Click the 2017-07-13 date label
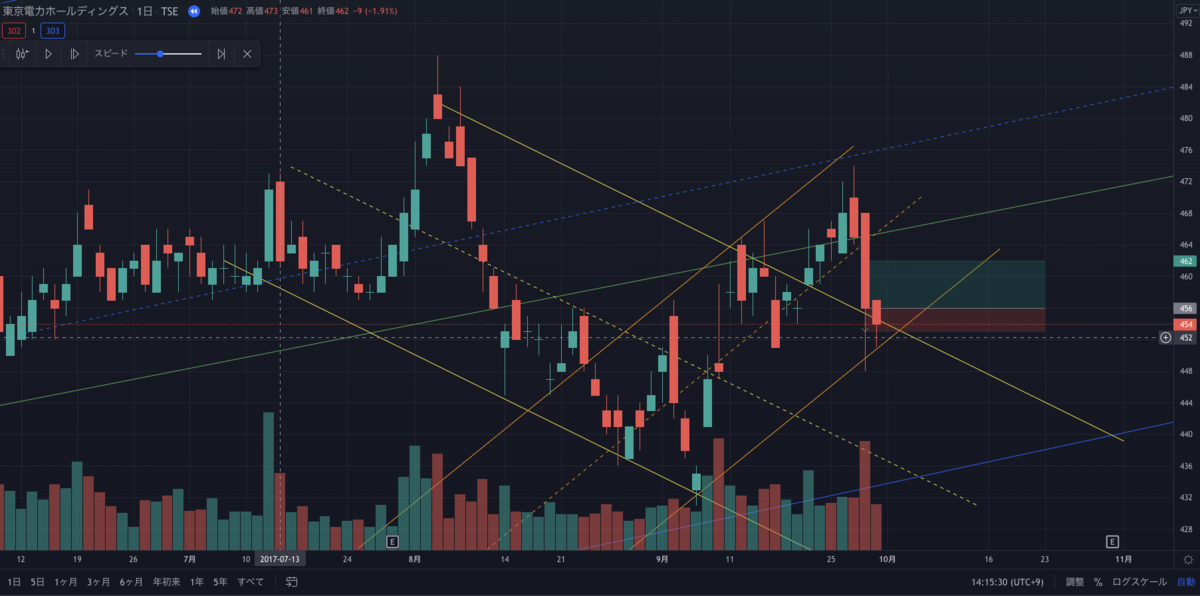The width and height of the screenshot is (1200, 596). point(280,560)
